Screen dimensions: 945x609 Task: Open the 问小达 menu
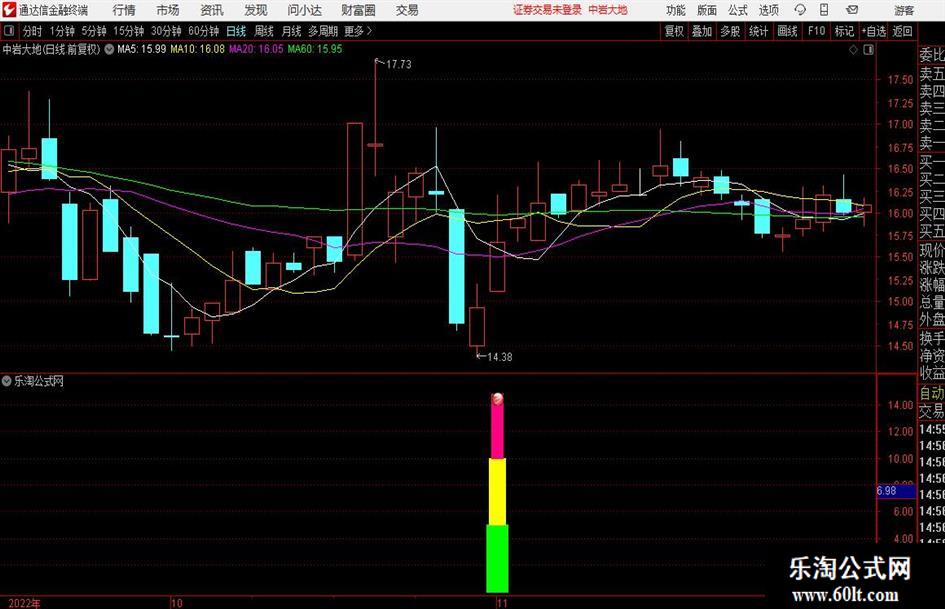pyautogui.click(x=304, y=10)
